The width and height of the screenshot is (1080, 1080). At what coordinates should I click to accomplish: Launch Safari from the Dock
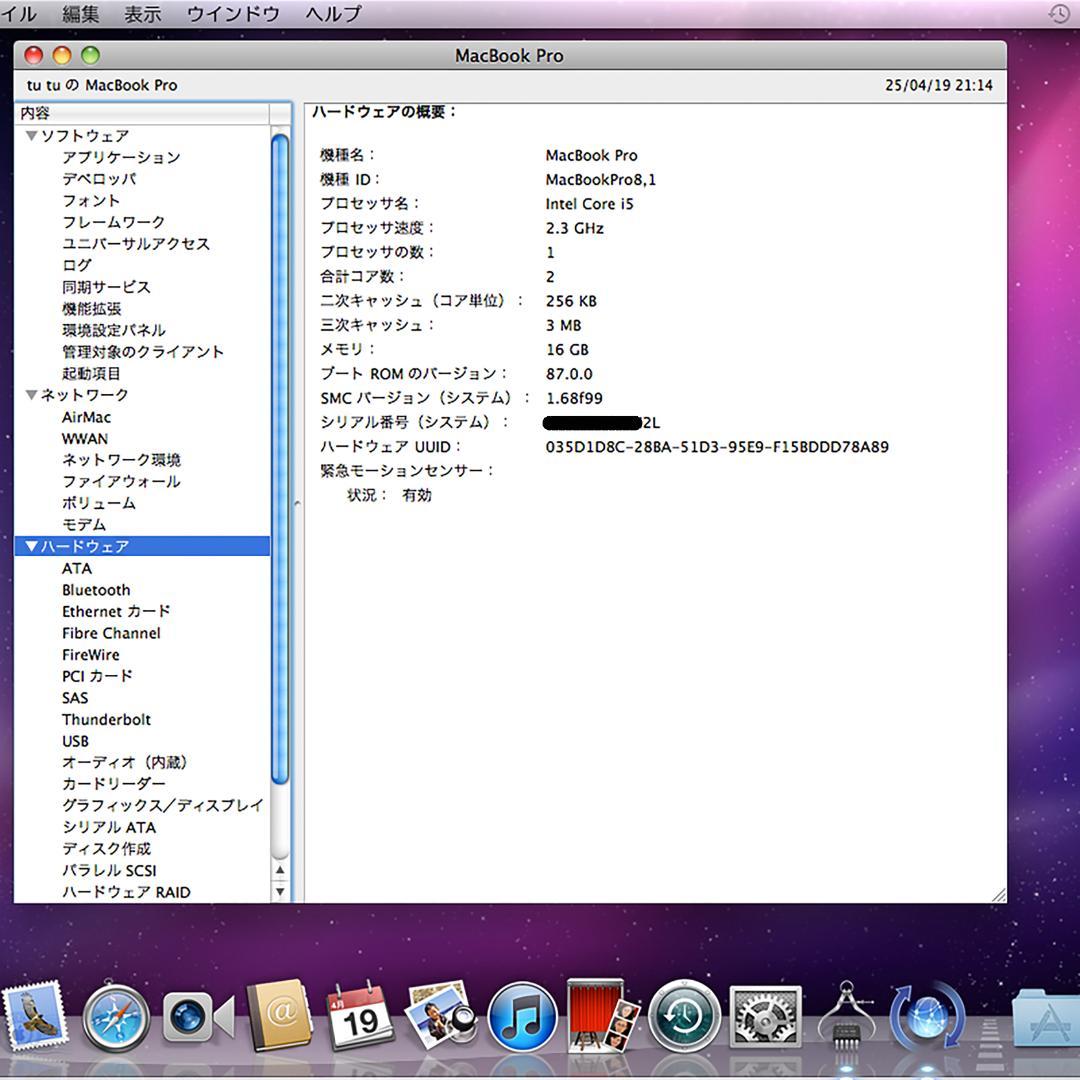tap(118, 1020)
